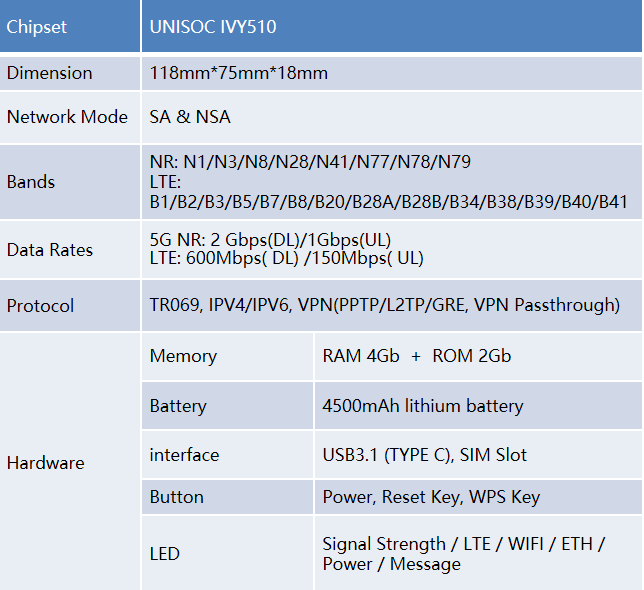Click the LTE bands B1/B2/B3 line
This screenshot has height=590, width=644.
(389, 202)
